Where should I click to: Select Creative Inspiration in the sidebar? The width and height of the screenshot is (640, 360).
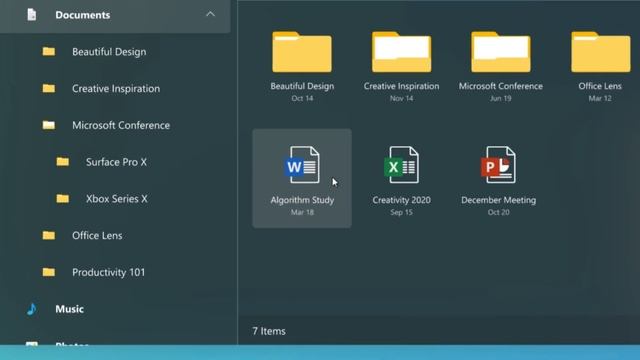point(116,89)
